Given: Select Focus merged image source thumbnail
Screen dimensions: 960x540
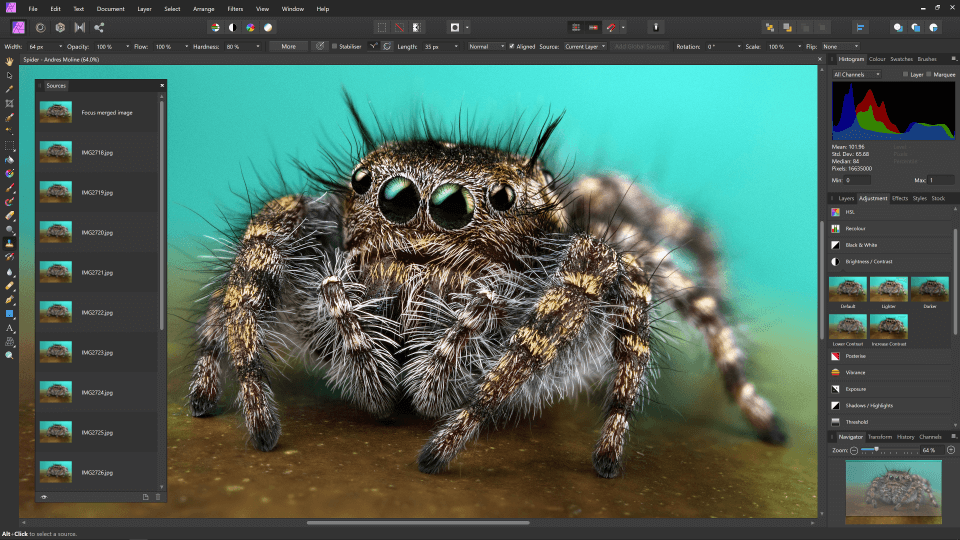Looking at the screenshot, I should point(56,112).
